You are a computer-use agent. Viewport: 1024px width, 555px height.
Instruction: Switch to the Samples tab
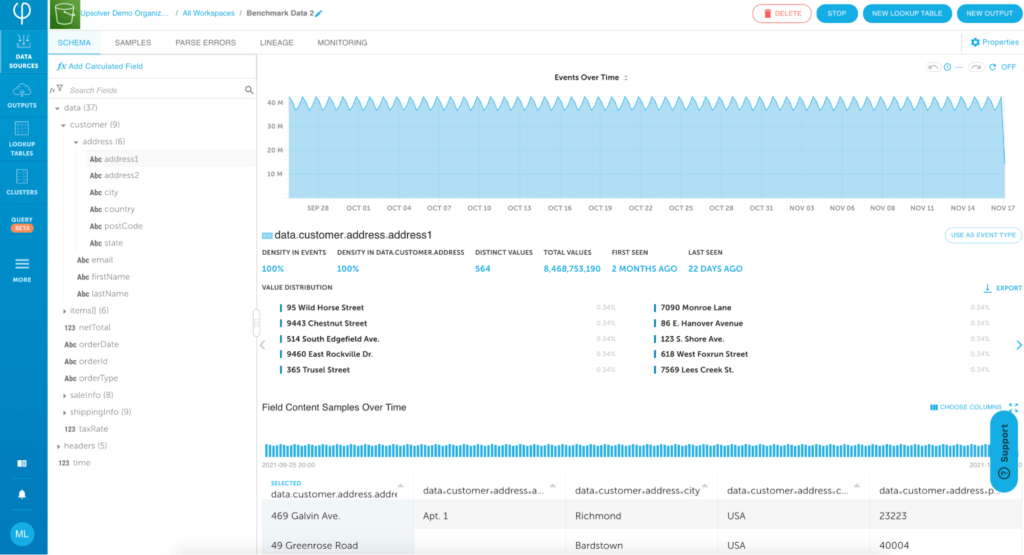[133, 42]
